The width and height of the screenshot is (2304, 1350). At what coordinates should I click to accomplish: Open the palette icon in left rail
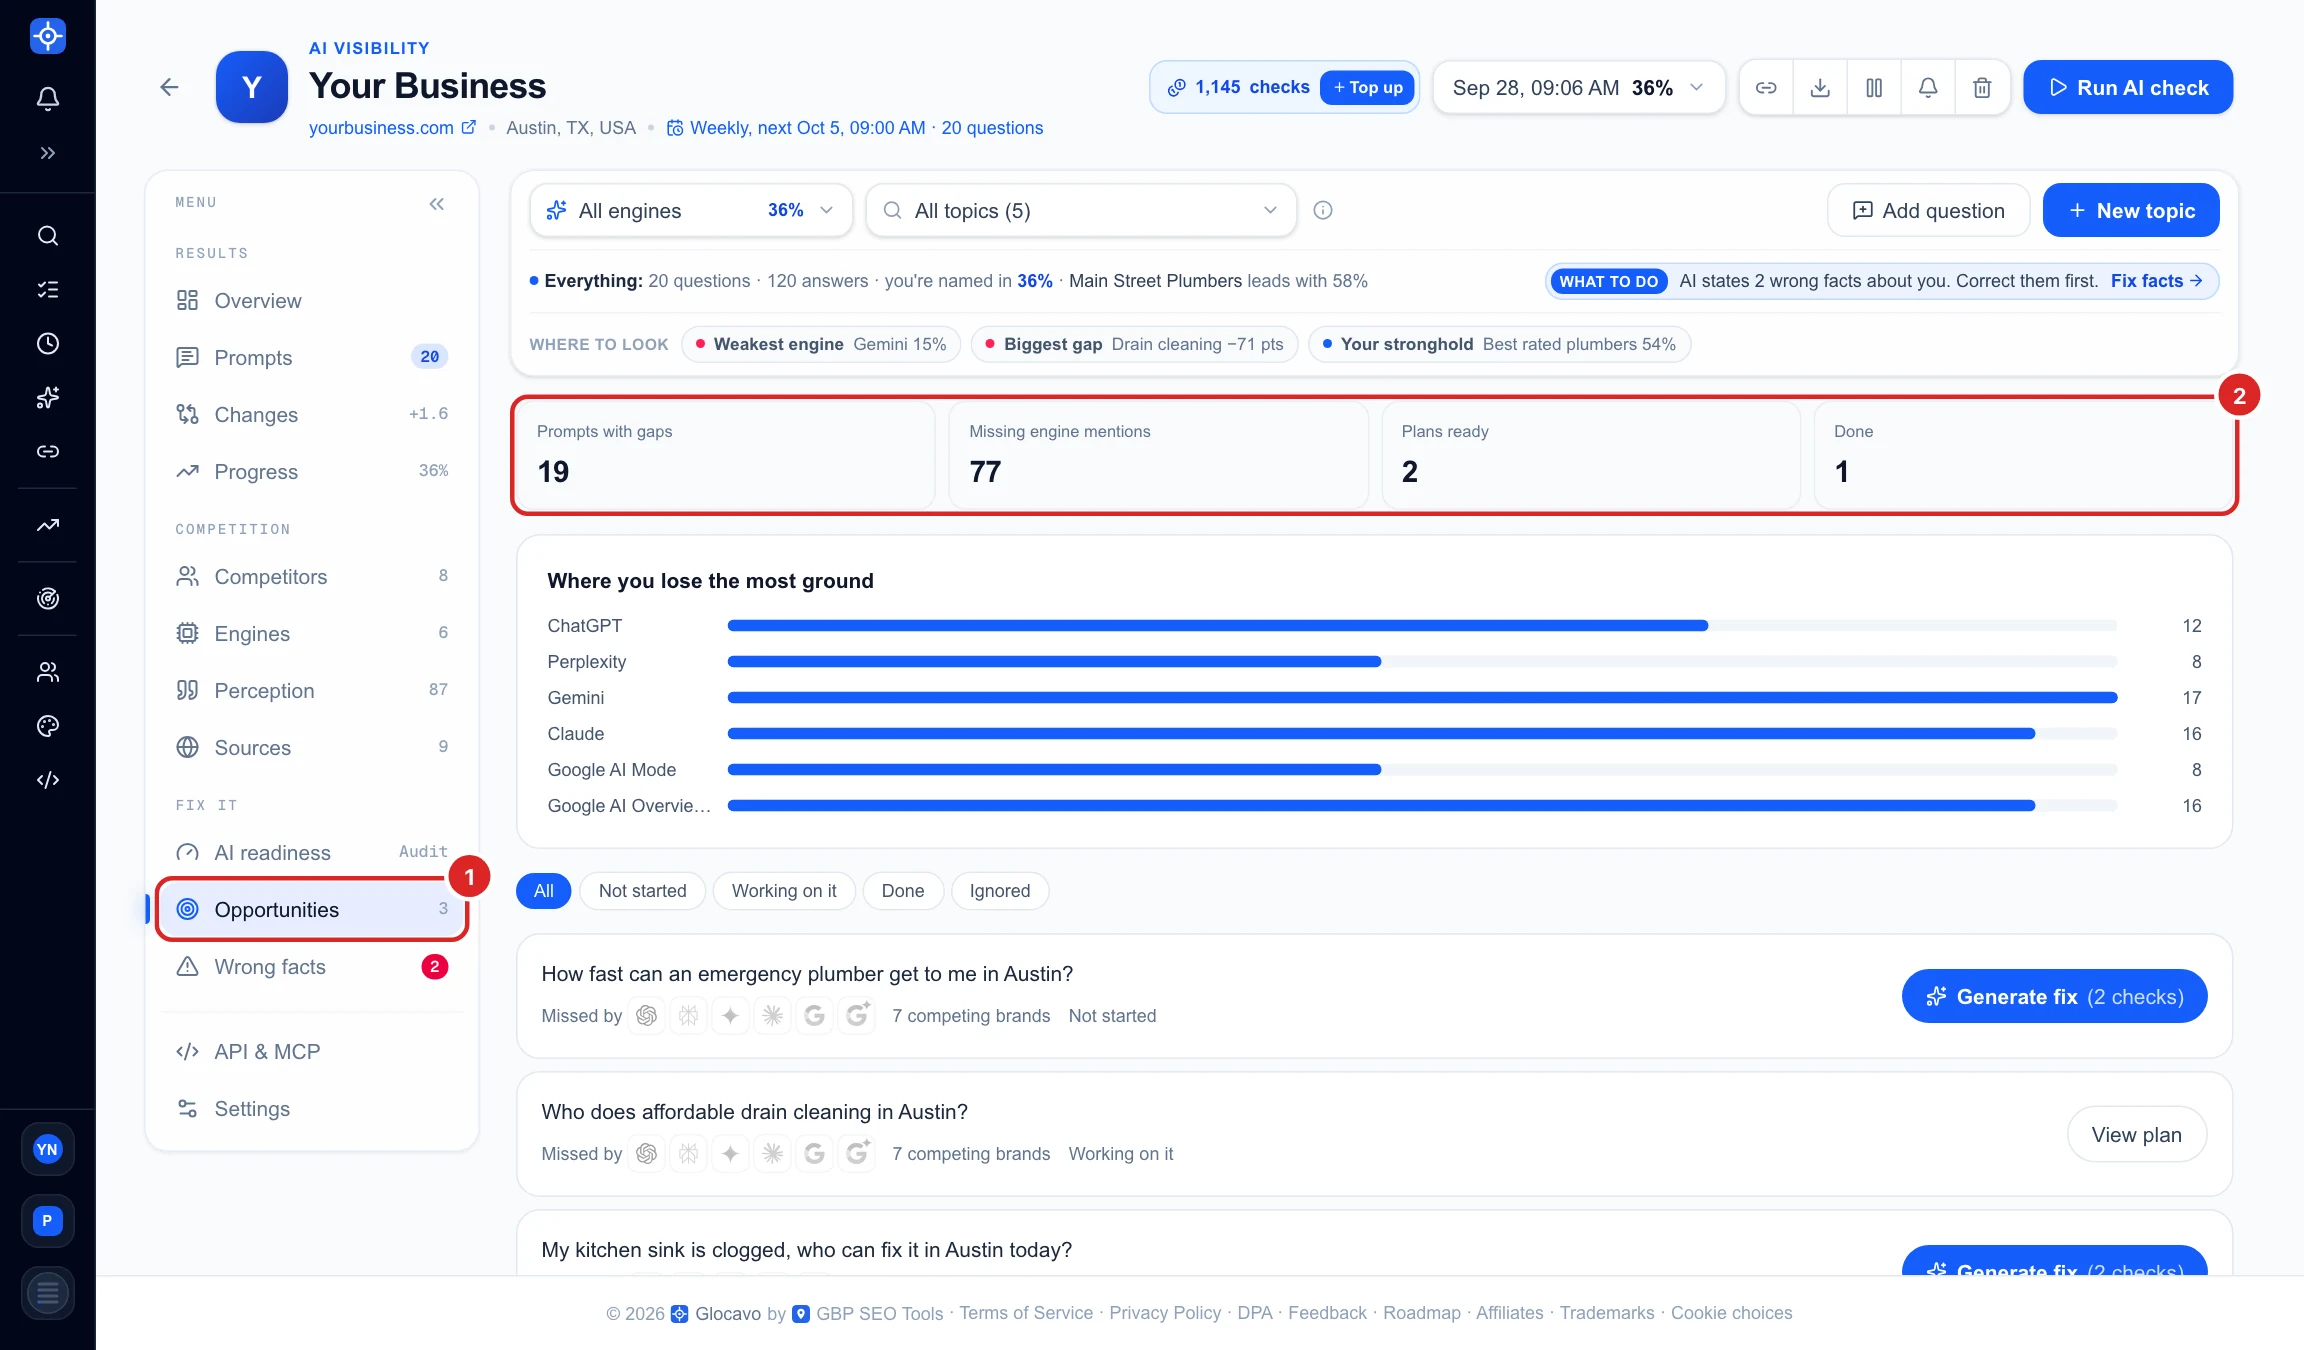coord(47,726)
